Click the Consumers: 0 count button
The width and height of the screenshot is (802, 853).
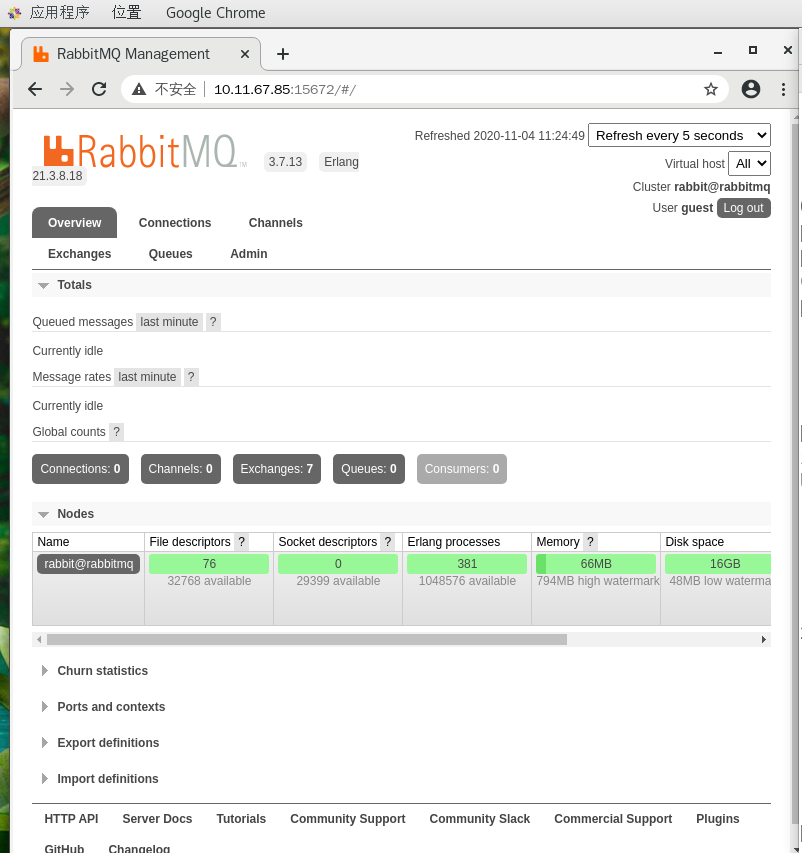coord(462,469)
